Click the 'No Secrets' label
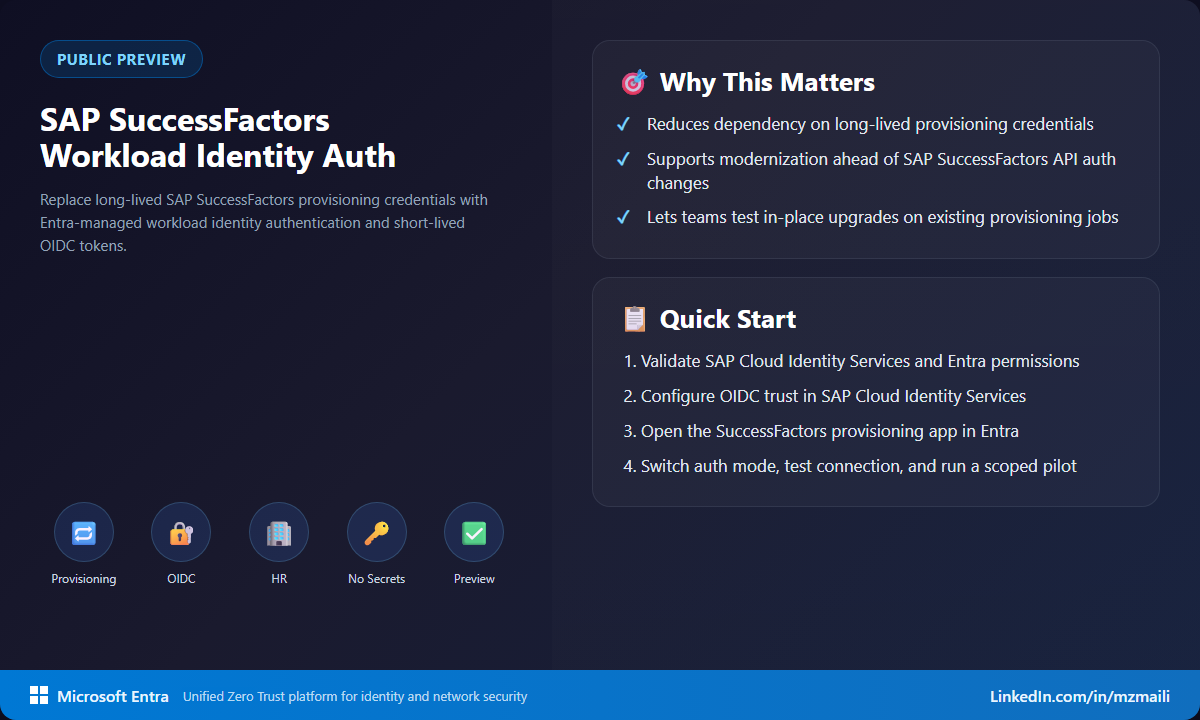This screenshot has height=720, width=1200. pos(377,579)
